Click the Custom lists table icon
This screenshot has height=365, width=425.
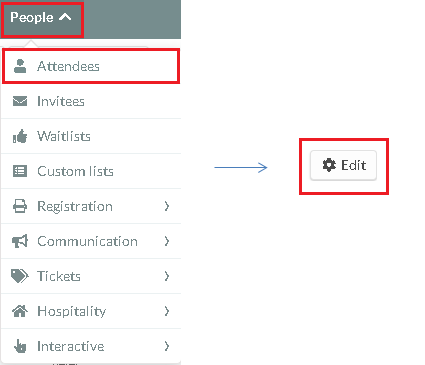tap(20, 171)
